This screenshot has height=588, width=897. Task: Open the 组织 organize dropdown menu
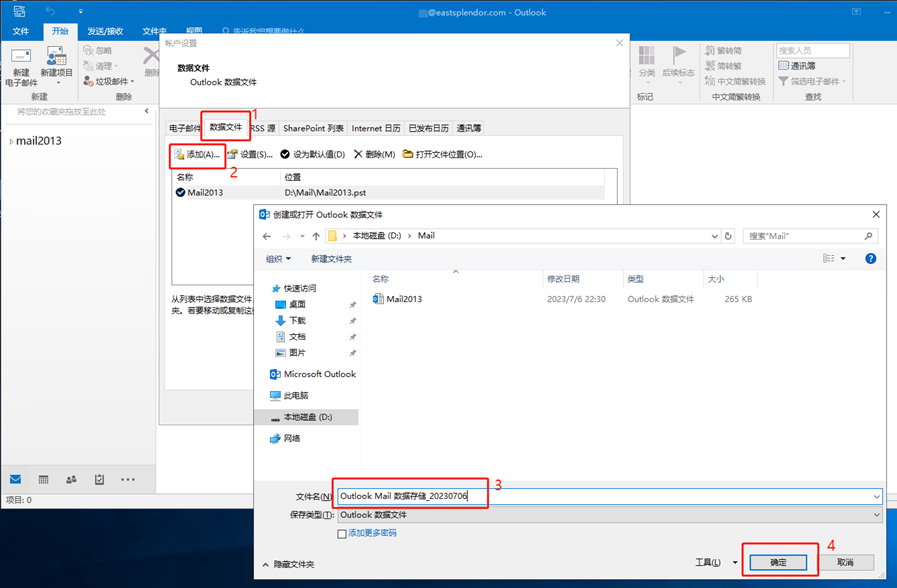click(x=279, y=259)
